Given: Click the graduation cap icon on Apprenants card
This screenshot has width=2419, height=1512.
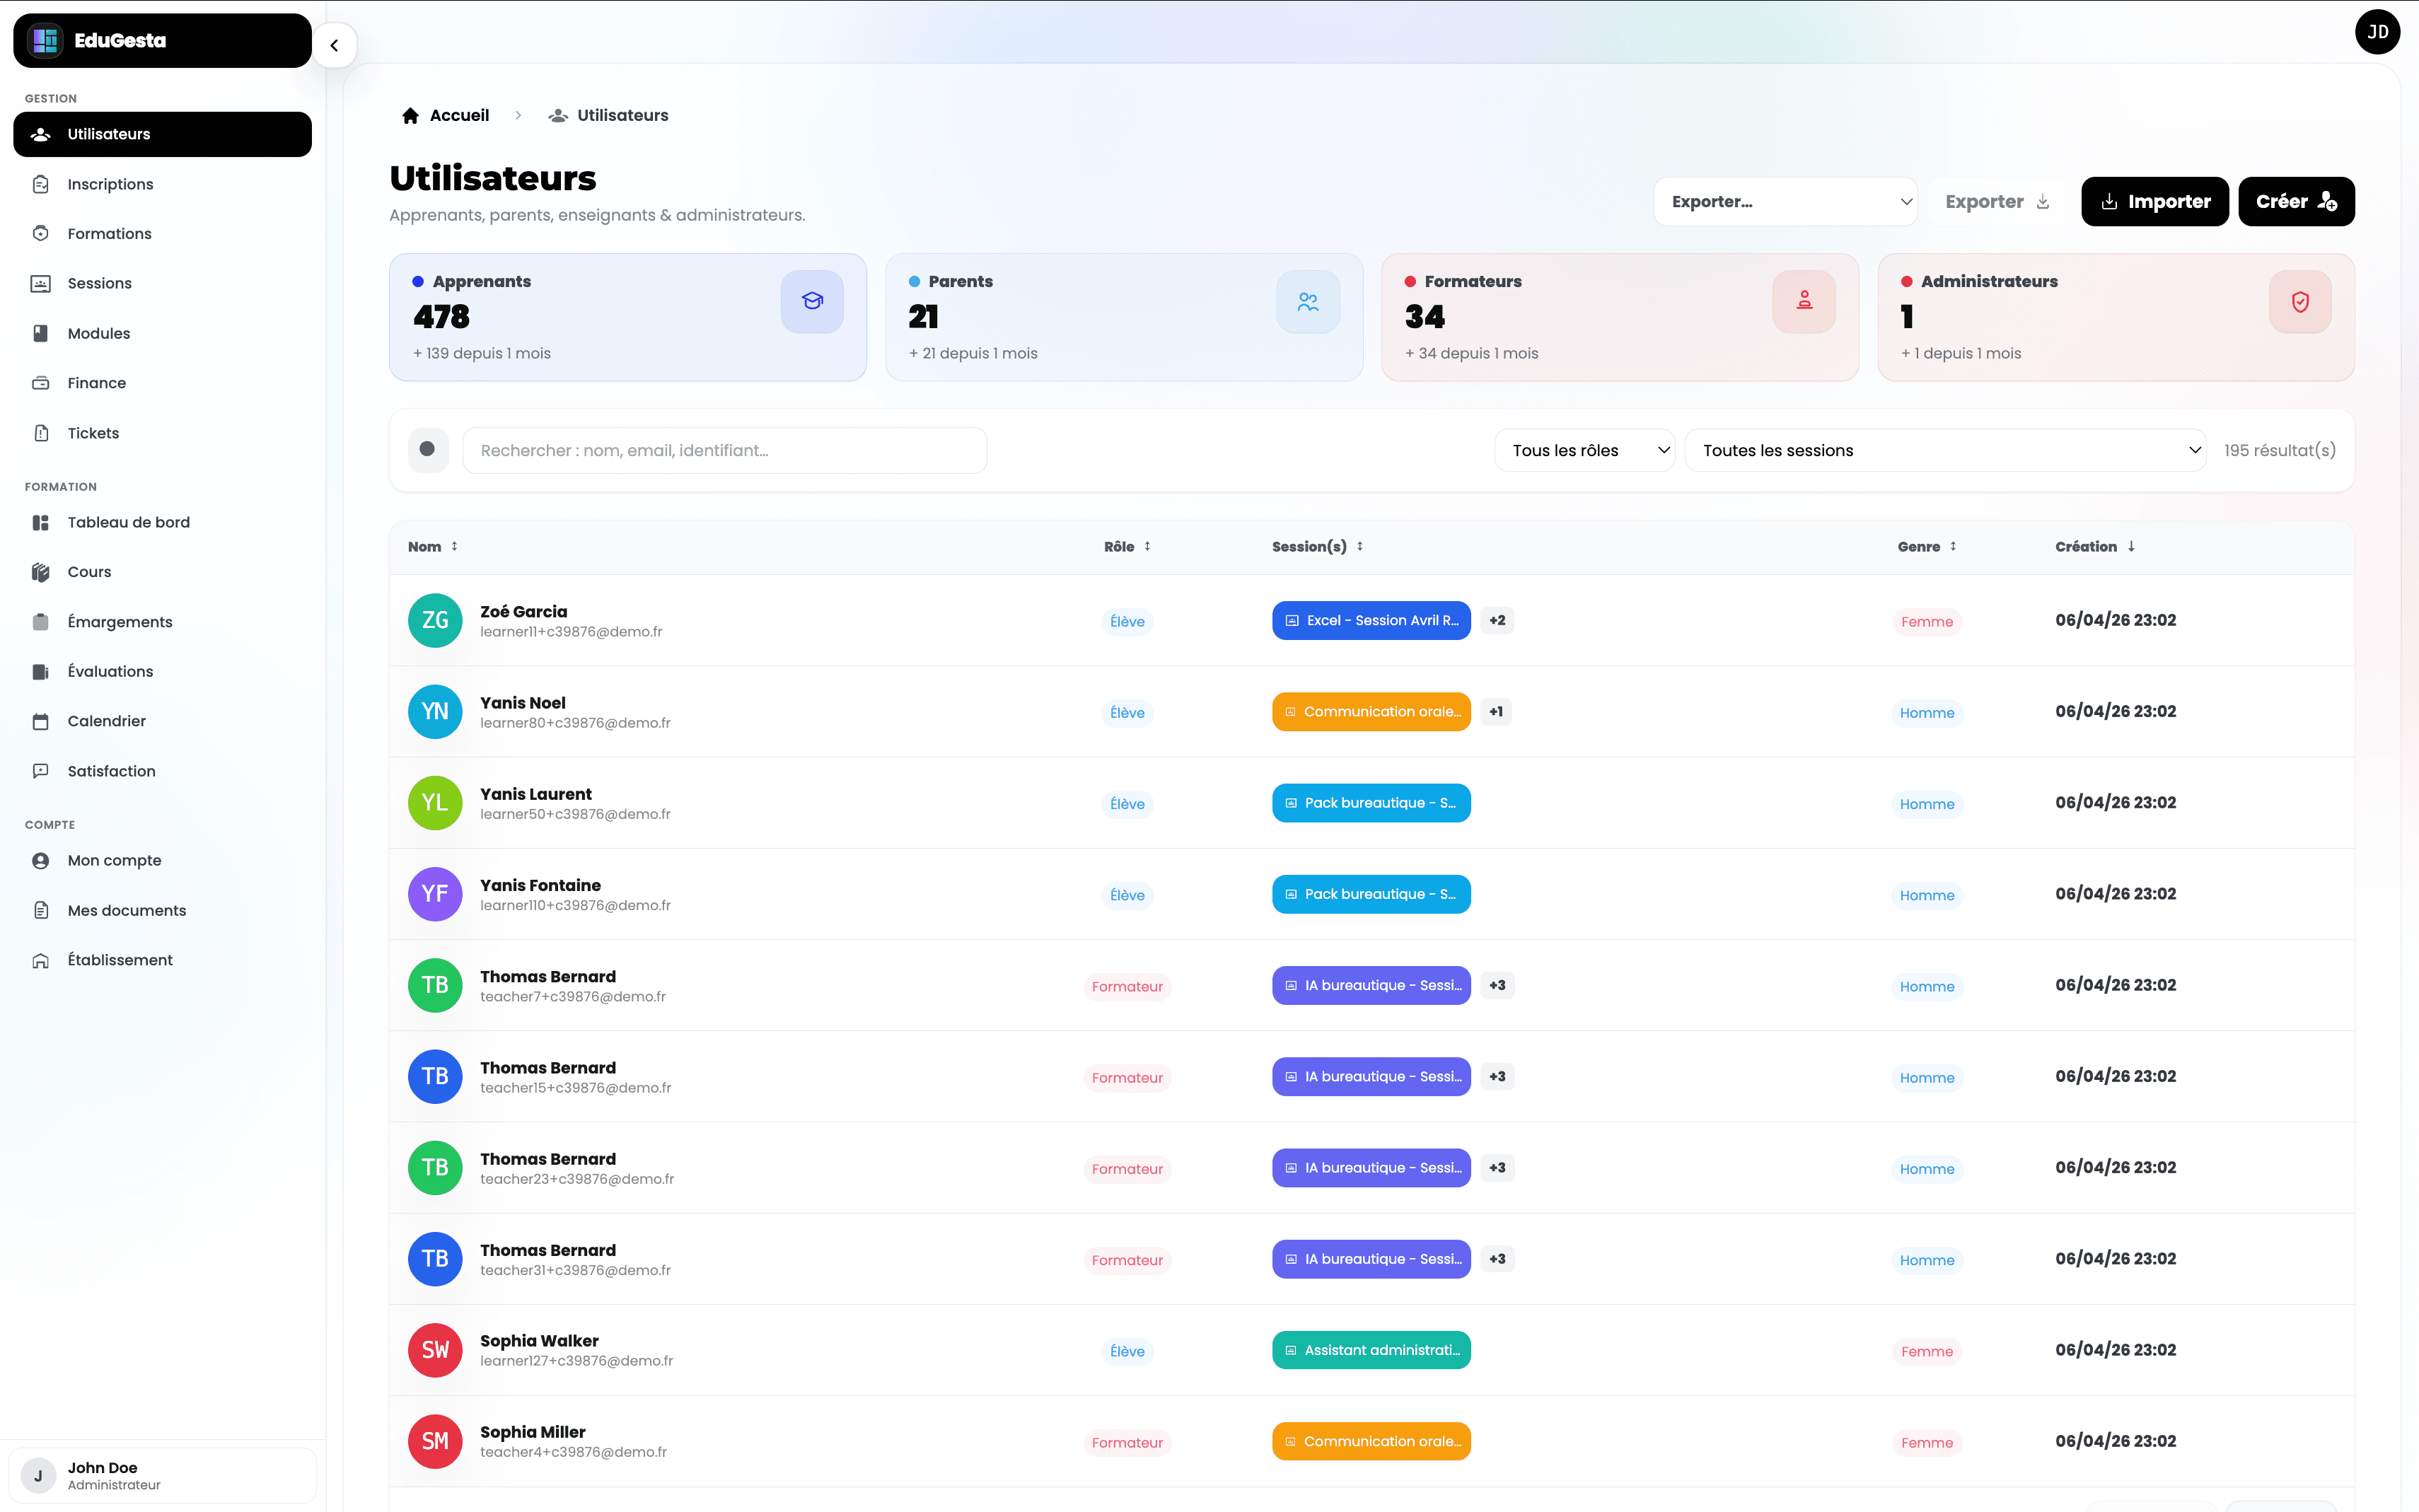Looking at the screenshot, I should coord(811,301).
